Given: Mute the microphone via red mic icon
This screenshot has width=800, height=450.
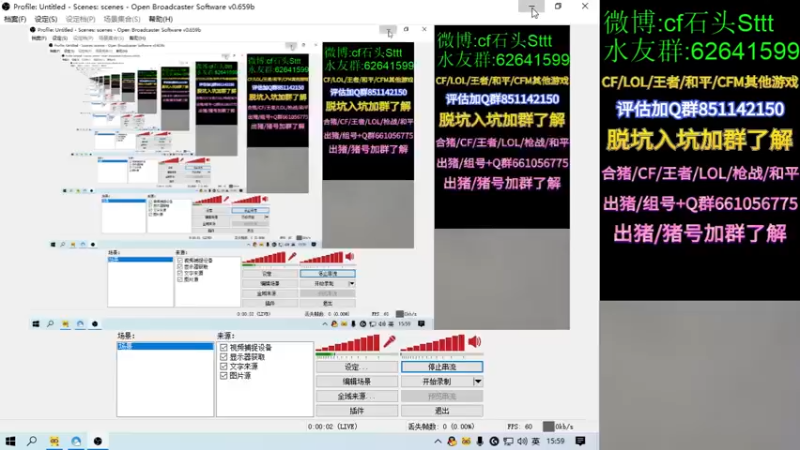Looking at the screenshot, I should pyautogui.click(x=390, y=341).
